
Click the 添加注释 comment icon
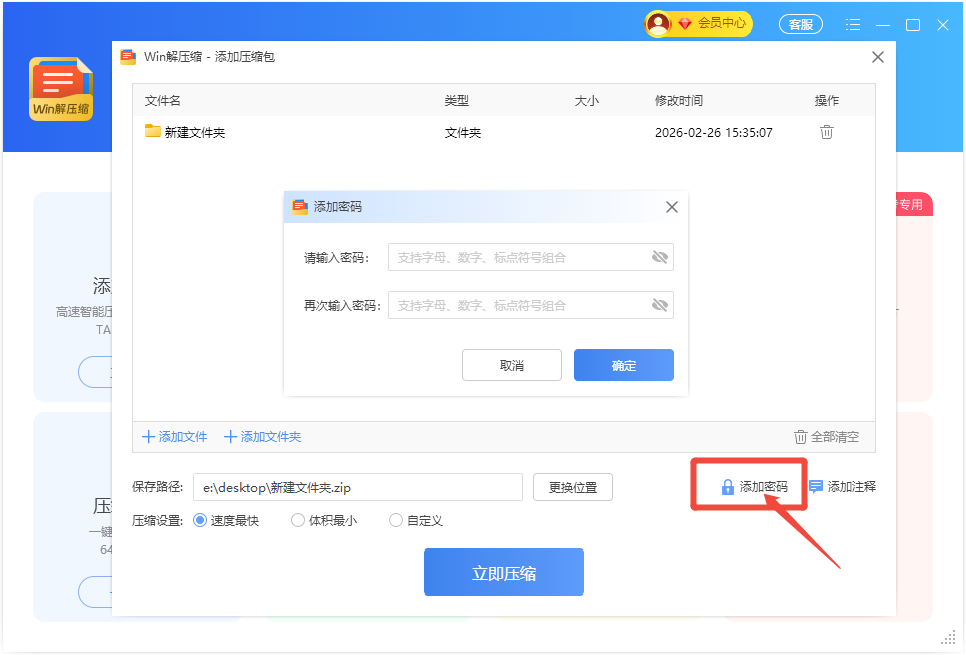pyautogui.click(x=816, y=487)
